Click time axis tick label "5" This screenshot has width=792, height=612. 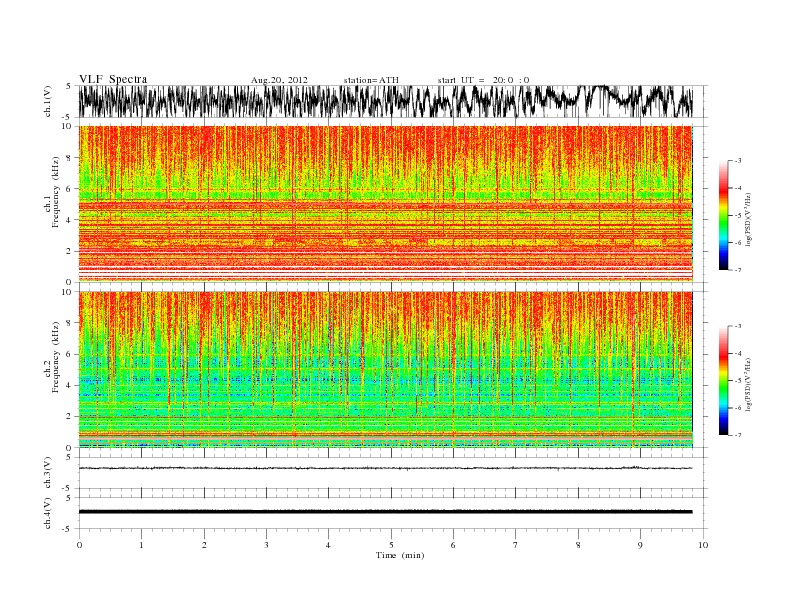tap(391, 545)
